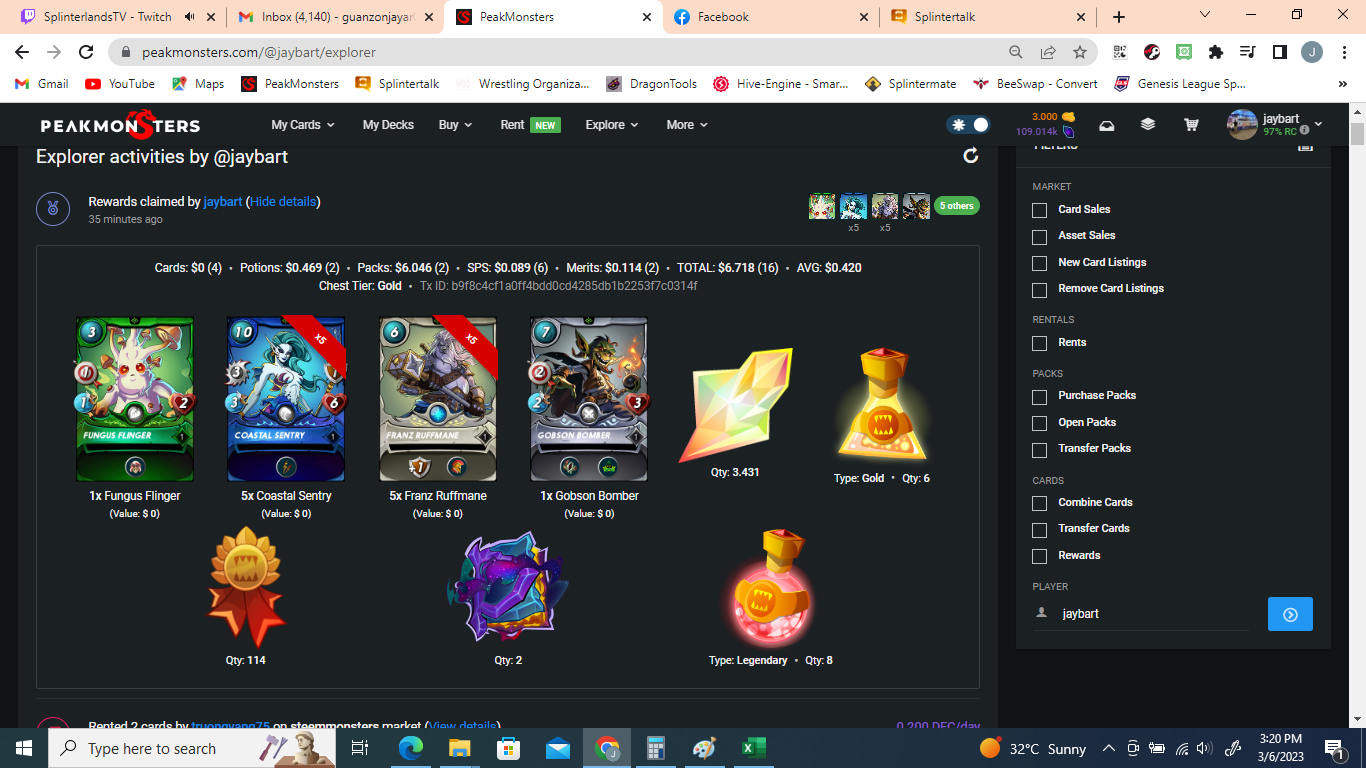This screenshot has width=1366, height=768.
Task: Open the DragonTools bookmark
Action: [x=651, y=84]
